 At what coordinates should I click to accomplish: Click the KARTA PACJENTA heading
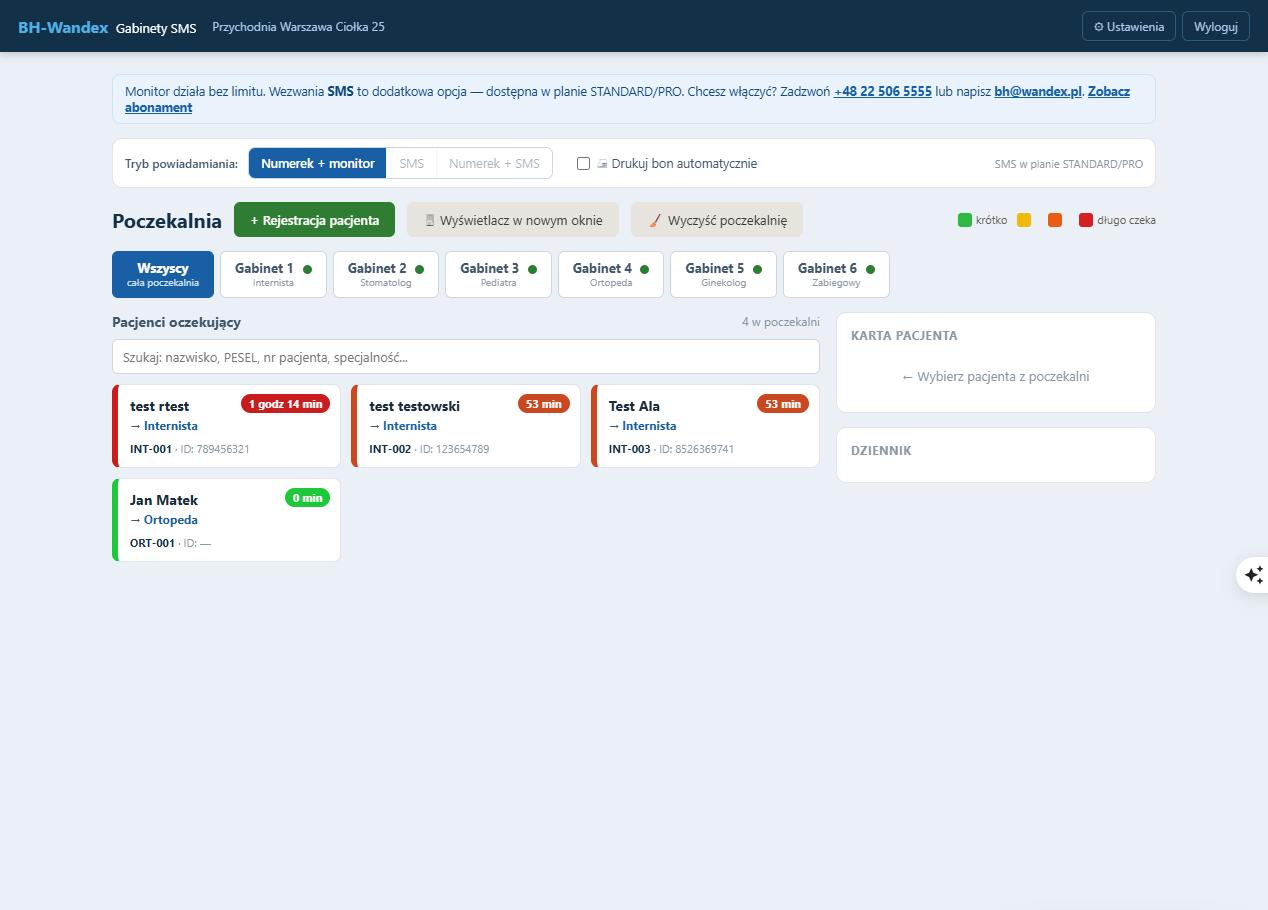[x=904, y=335]
